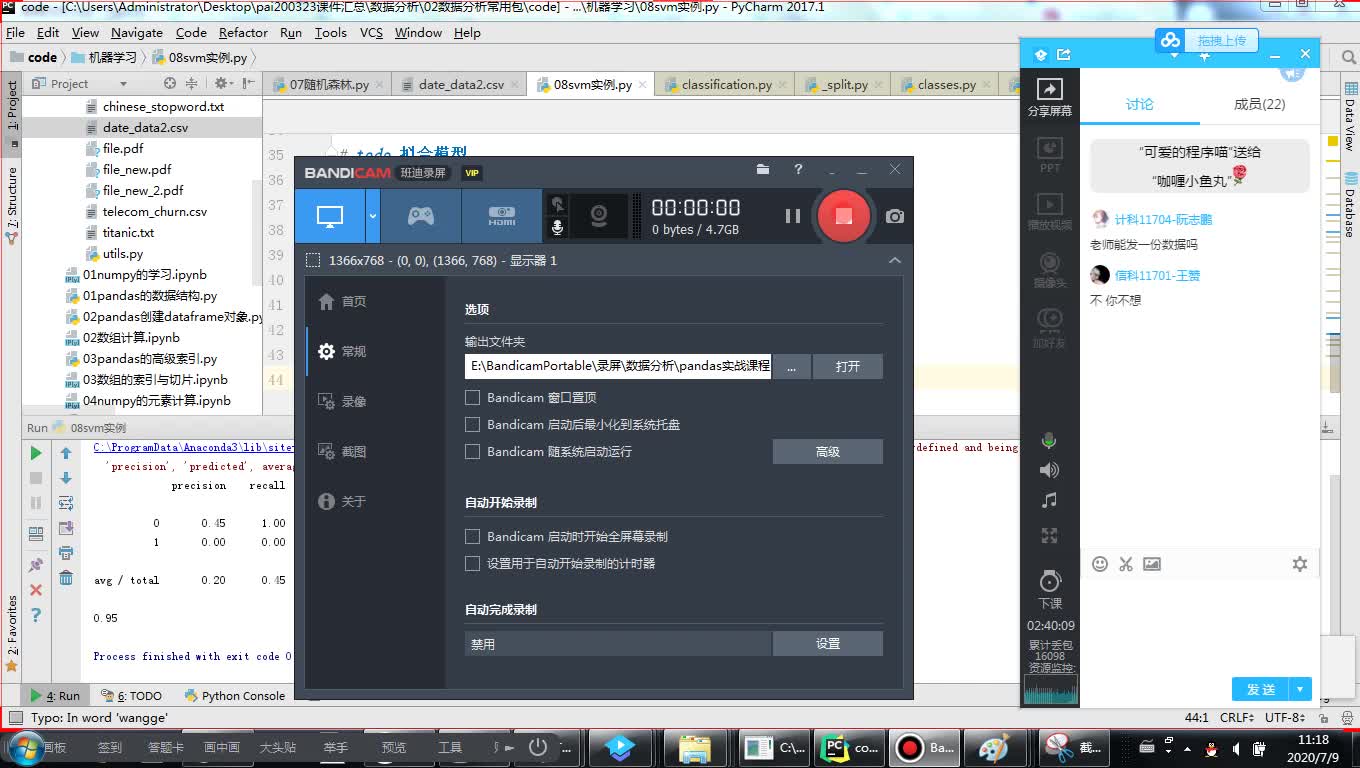Enable 启动时开始全屏幕录制 checkbox
The height and width of the screenshot is (768, 1360).
tap(473, 536)
